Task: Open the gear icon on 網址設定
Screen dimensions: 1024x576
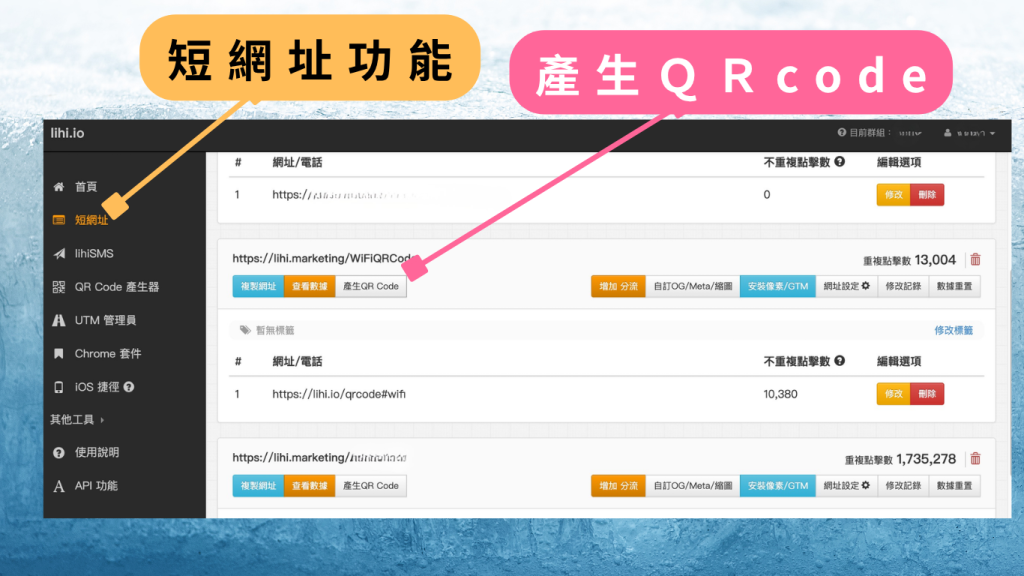Action: coord(866,286)
